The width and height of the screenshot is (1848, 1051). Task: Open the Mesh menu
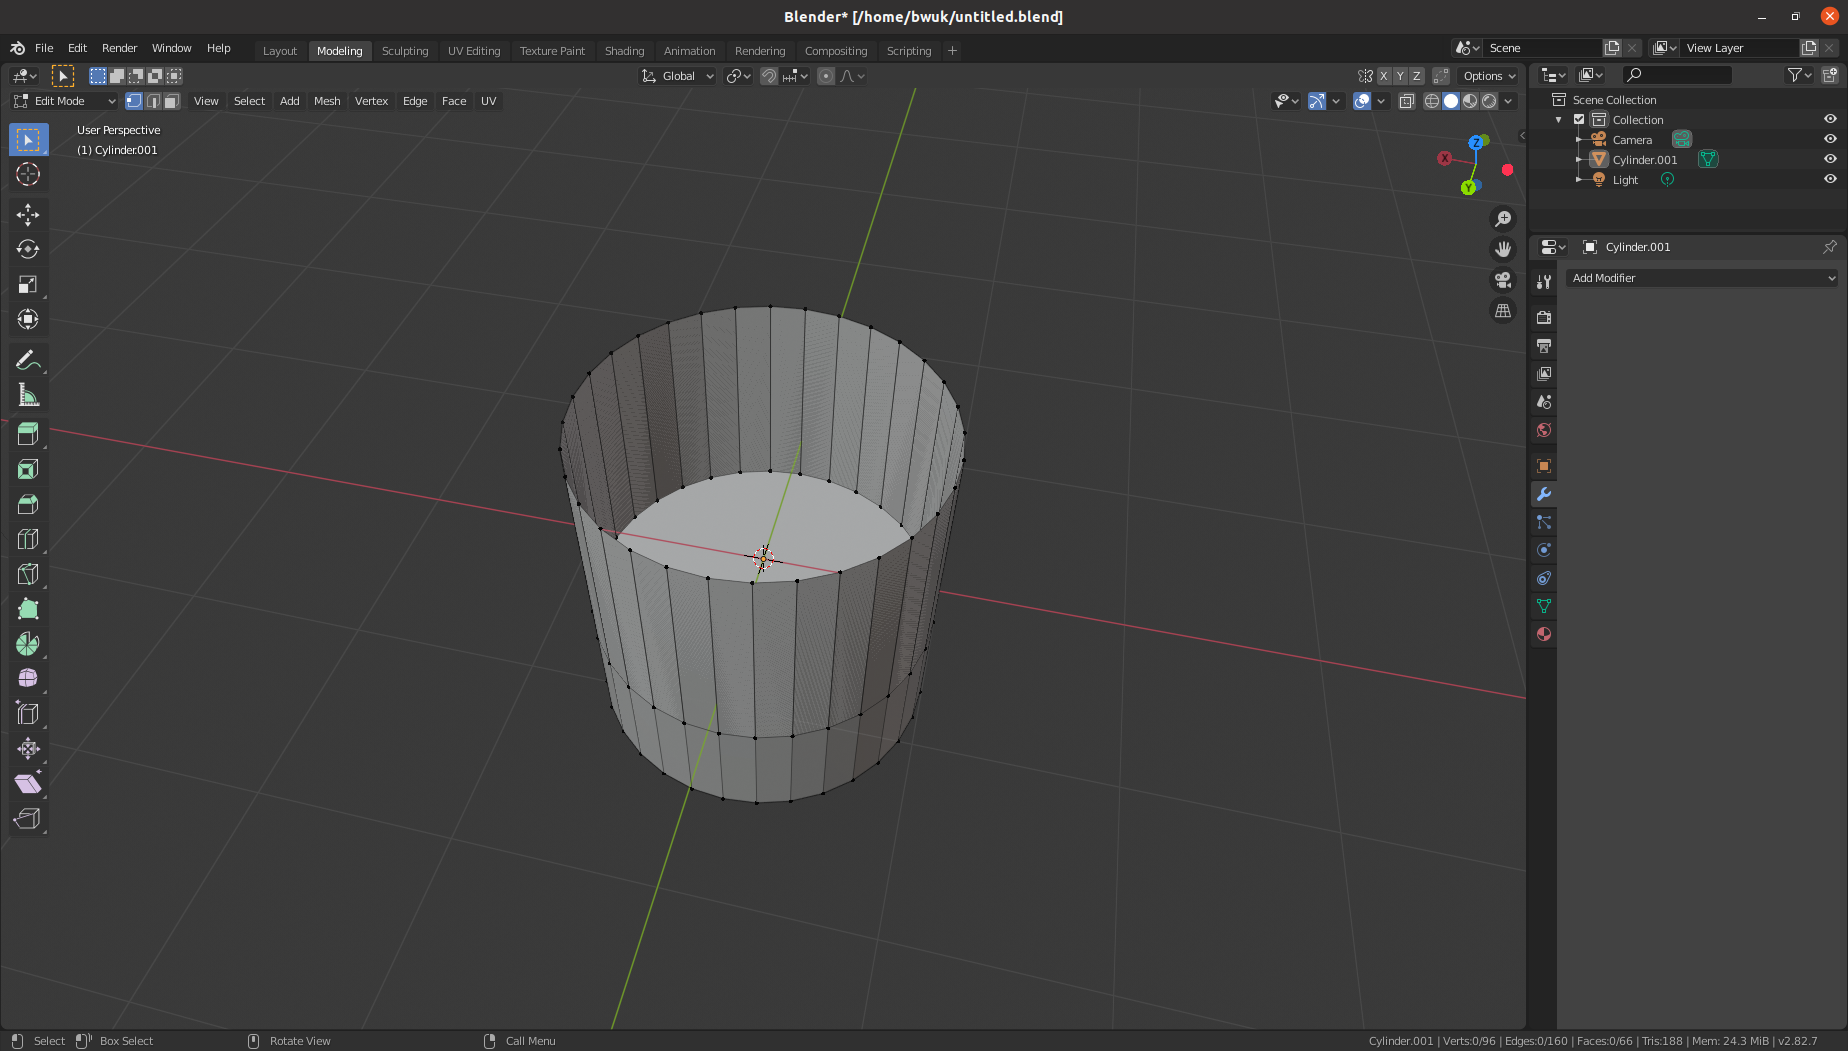pos(327,100)
